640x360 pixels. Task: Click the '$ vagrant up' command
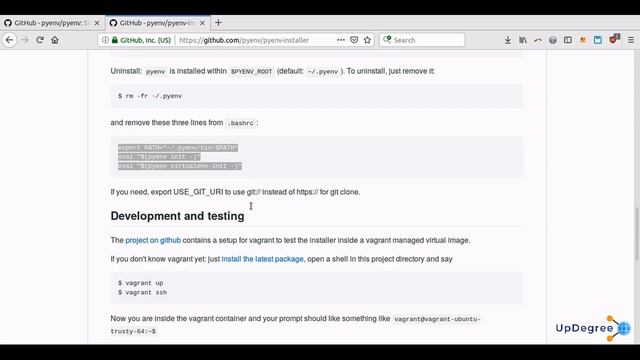pos(140,283)
